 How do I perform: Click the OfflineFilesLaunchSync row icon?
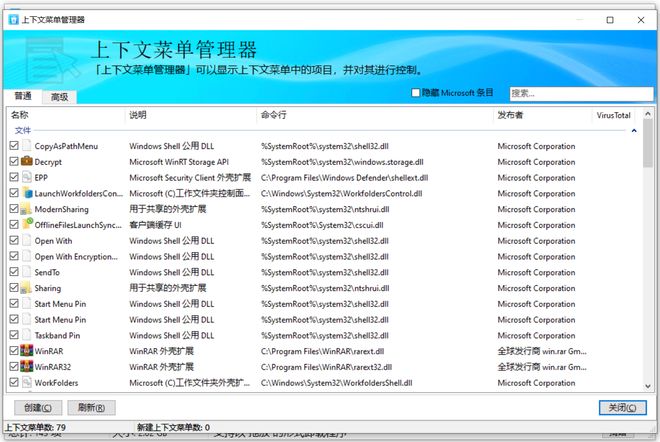point(27,224)
